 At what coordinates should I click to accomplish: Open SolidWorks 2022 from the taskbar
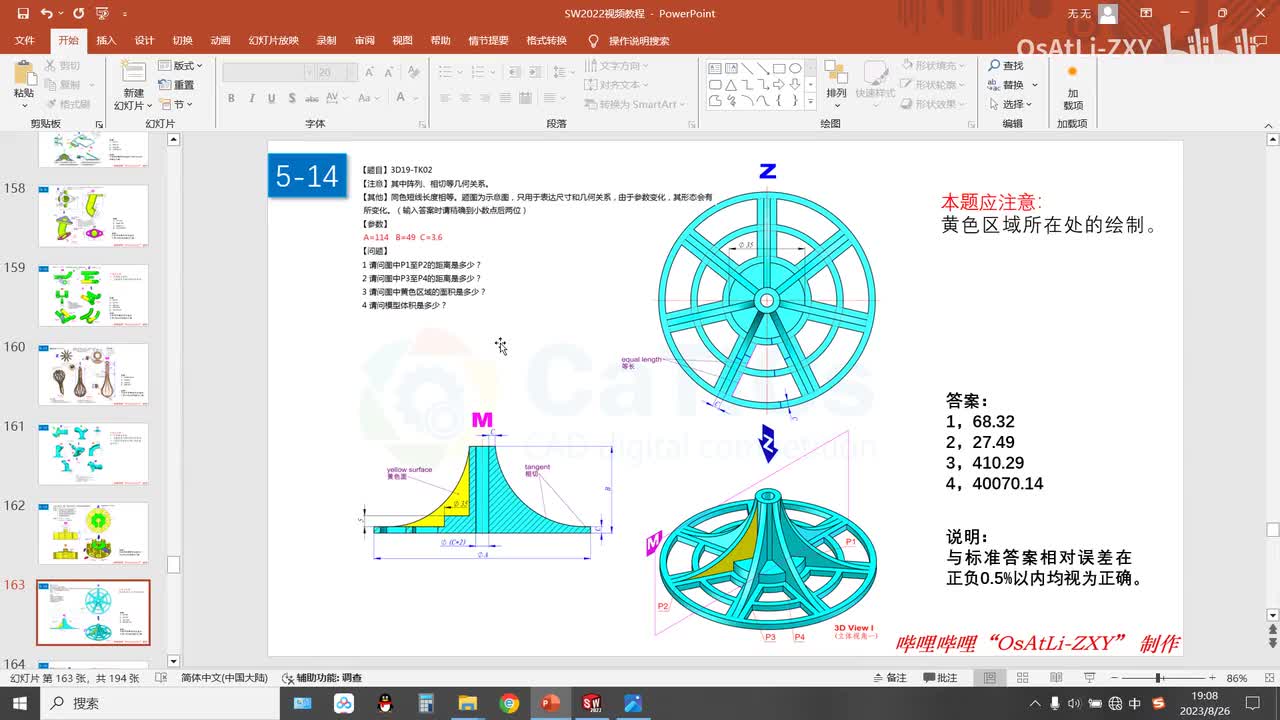(591, 703)
